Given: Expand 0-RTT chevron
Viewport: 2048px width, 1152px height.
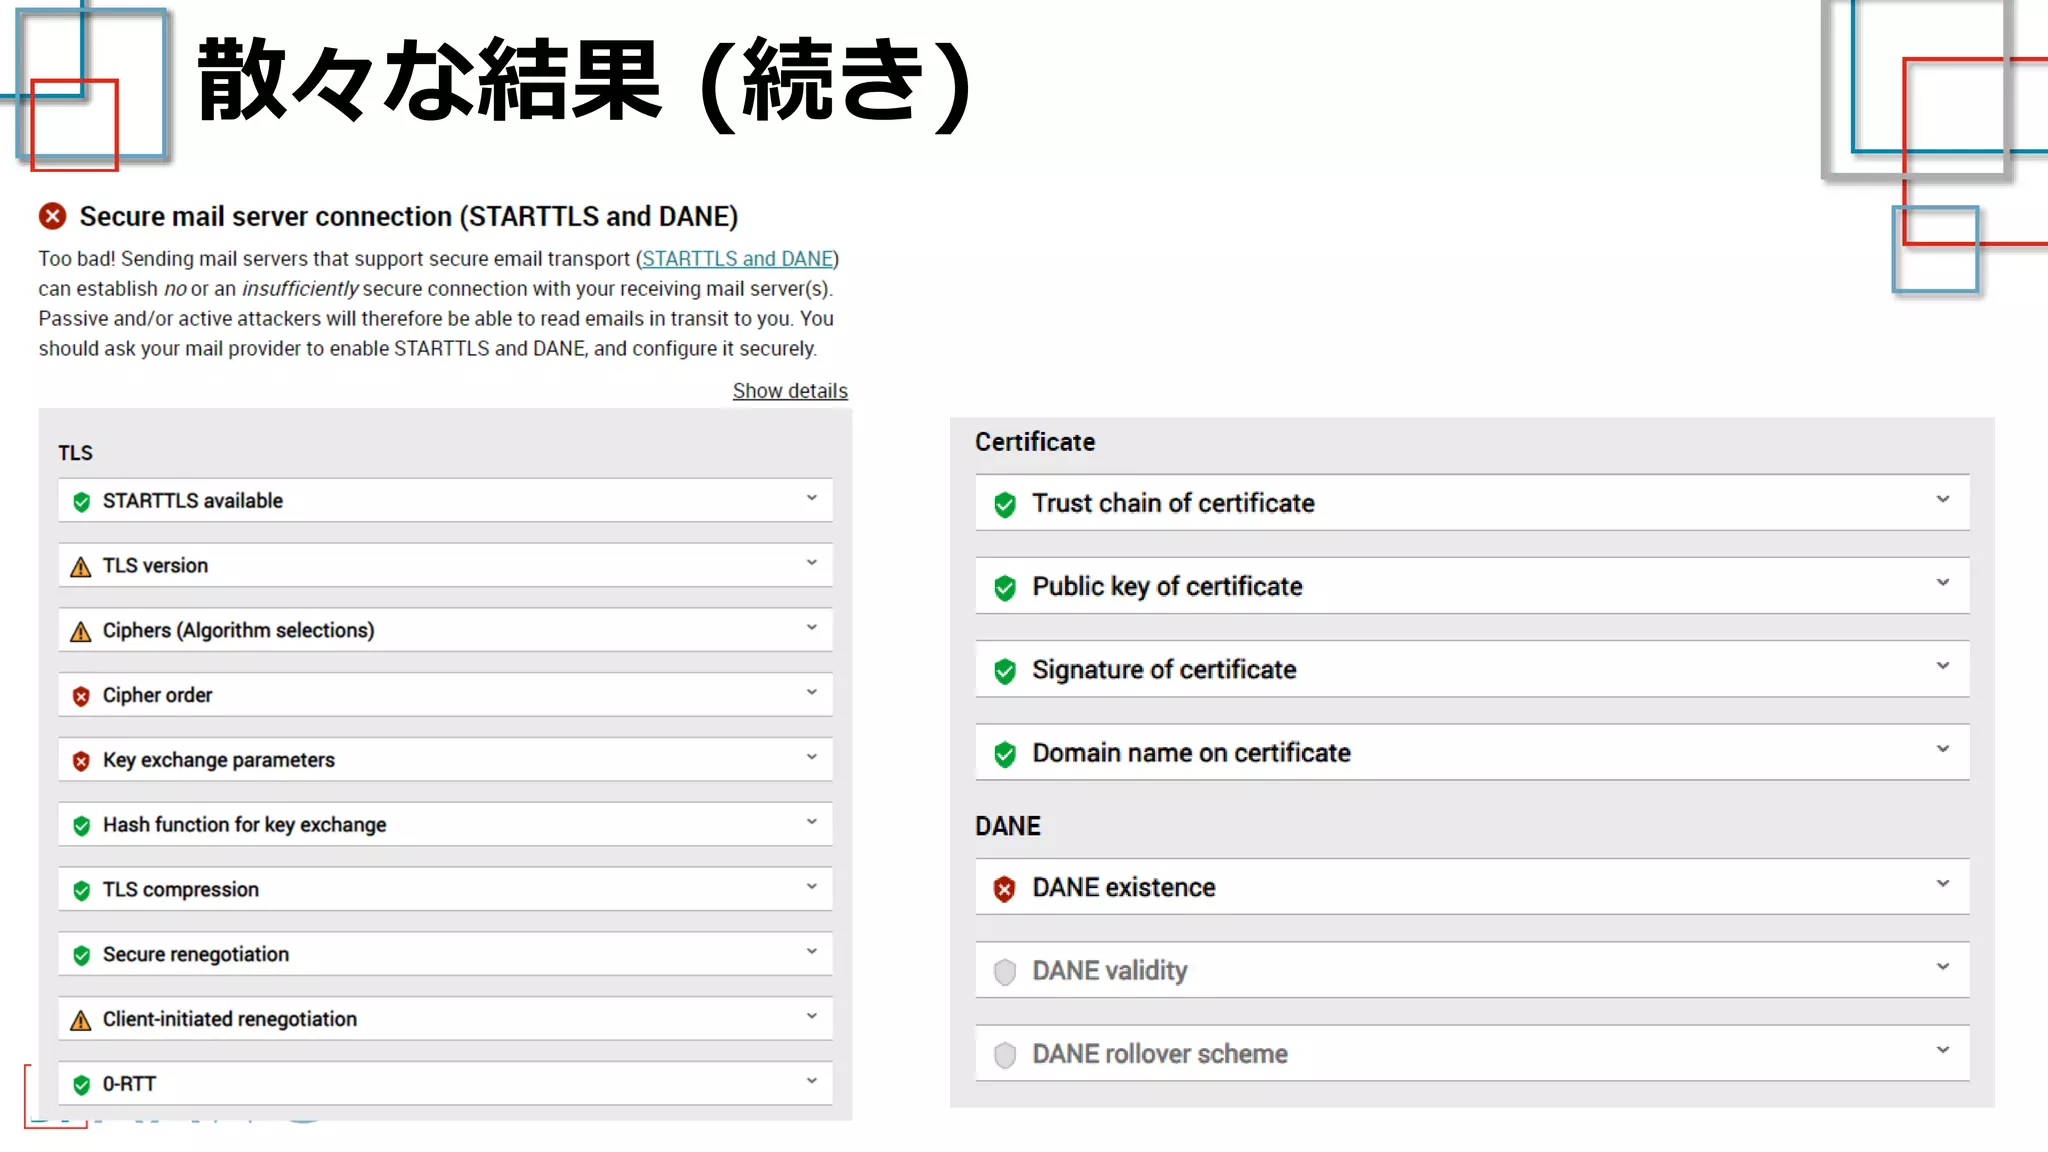Looking at the screenshot, I should click(812, 1081).
